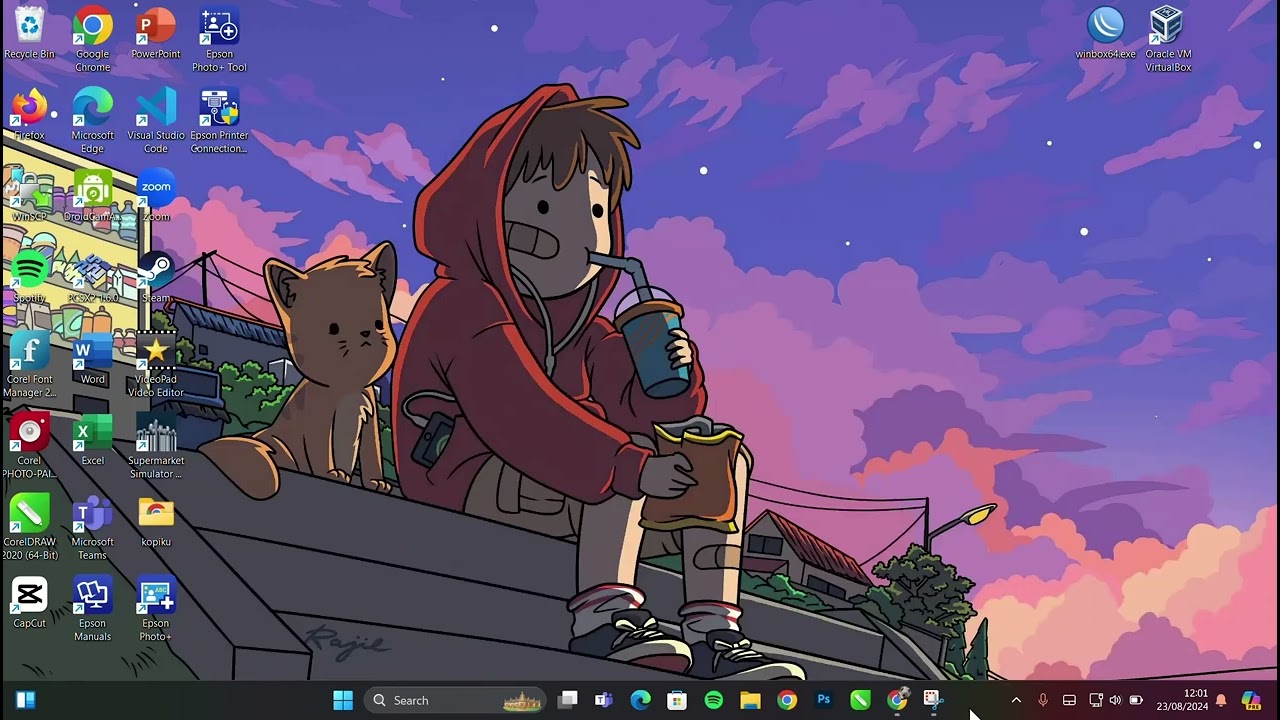The height and width of the screenshot is (720, 1280).
Task: Open Copilot preview from the taskbar corner
Action: pos(1251,700)
